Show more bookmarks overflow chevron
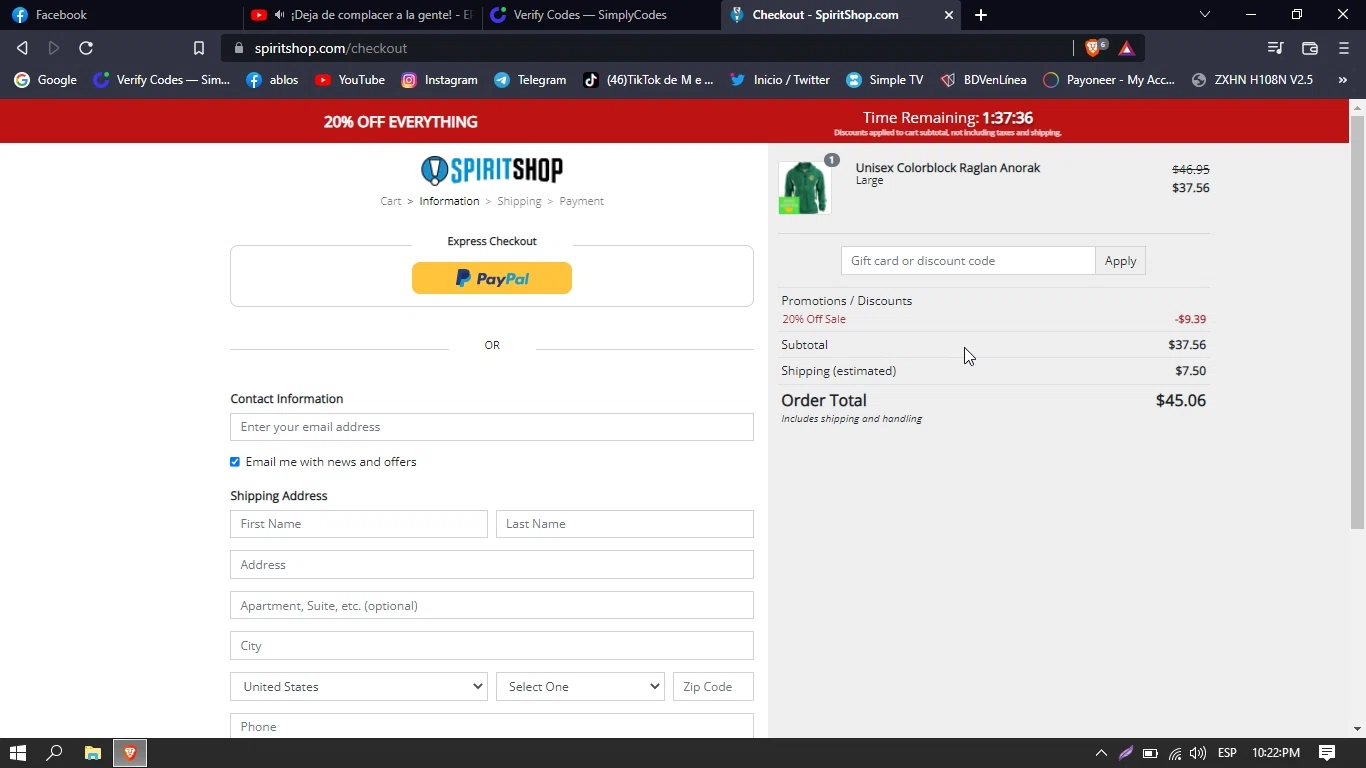Screen dimensions: 1366x768 point(1343,80)
